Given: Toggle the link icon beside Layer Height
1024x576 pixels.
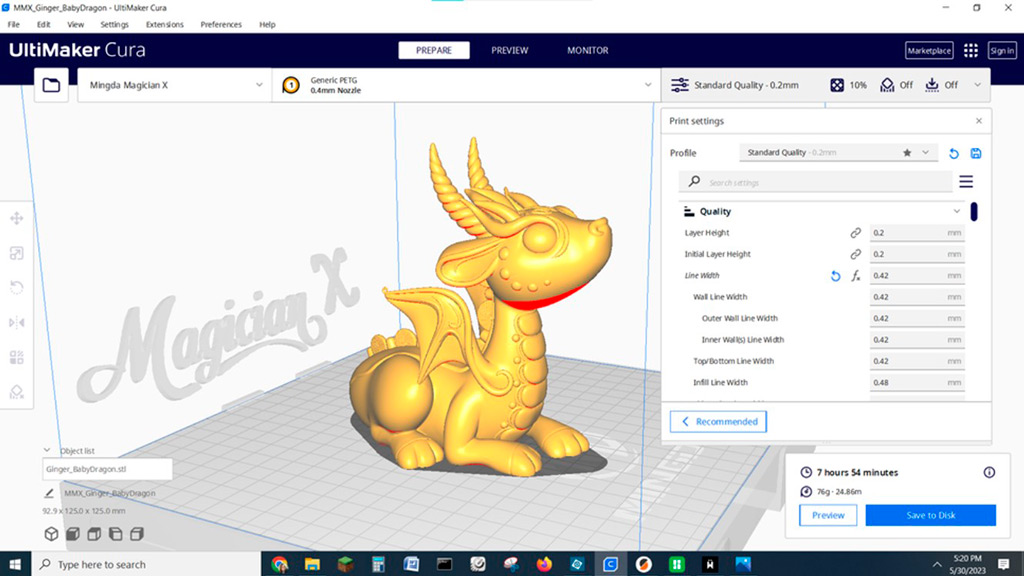Looking at the screenshot, I should point(855,233).
